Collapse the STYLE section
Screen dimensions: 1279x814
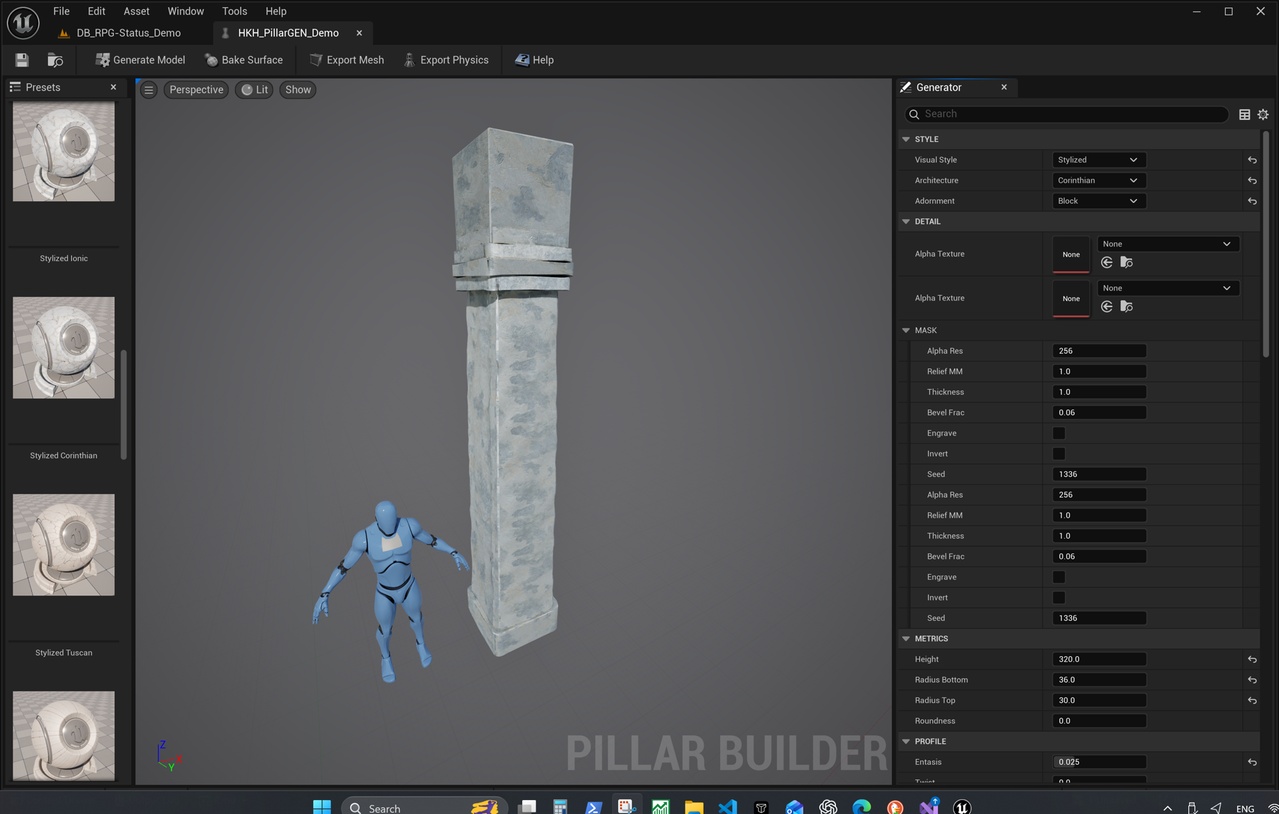coord(906,139)
